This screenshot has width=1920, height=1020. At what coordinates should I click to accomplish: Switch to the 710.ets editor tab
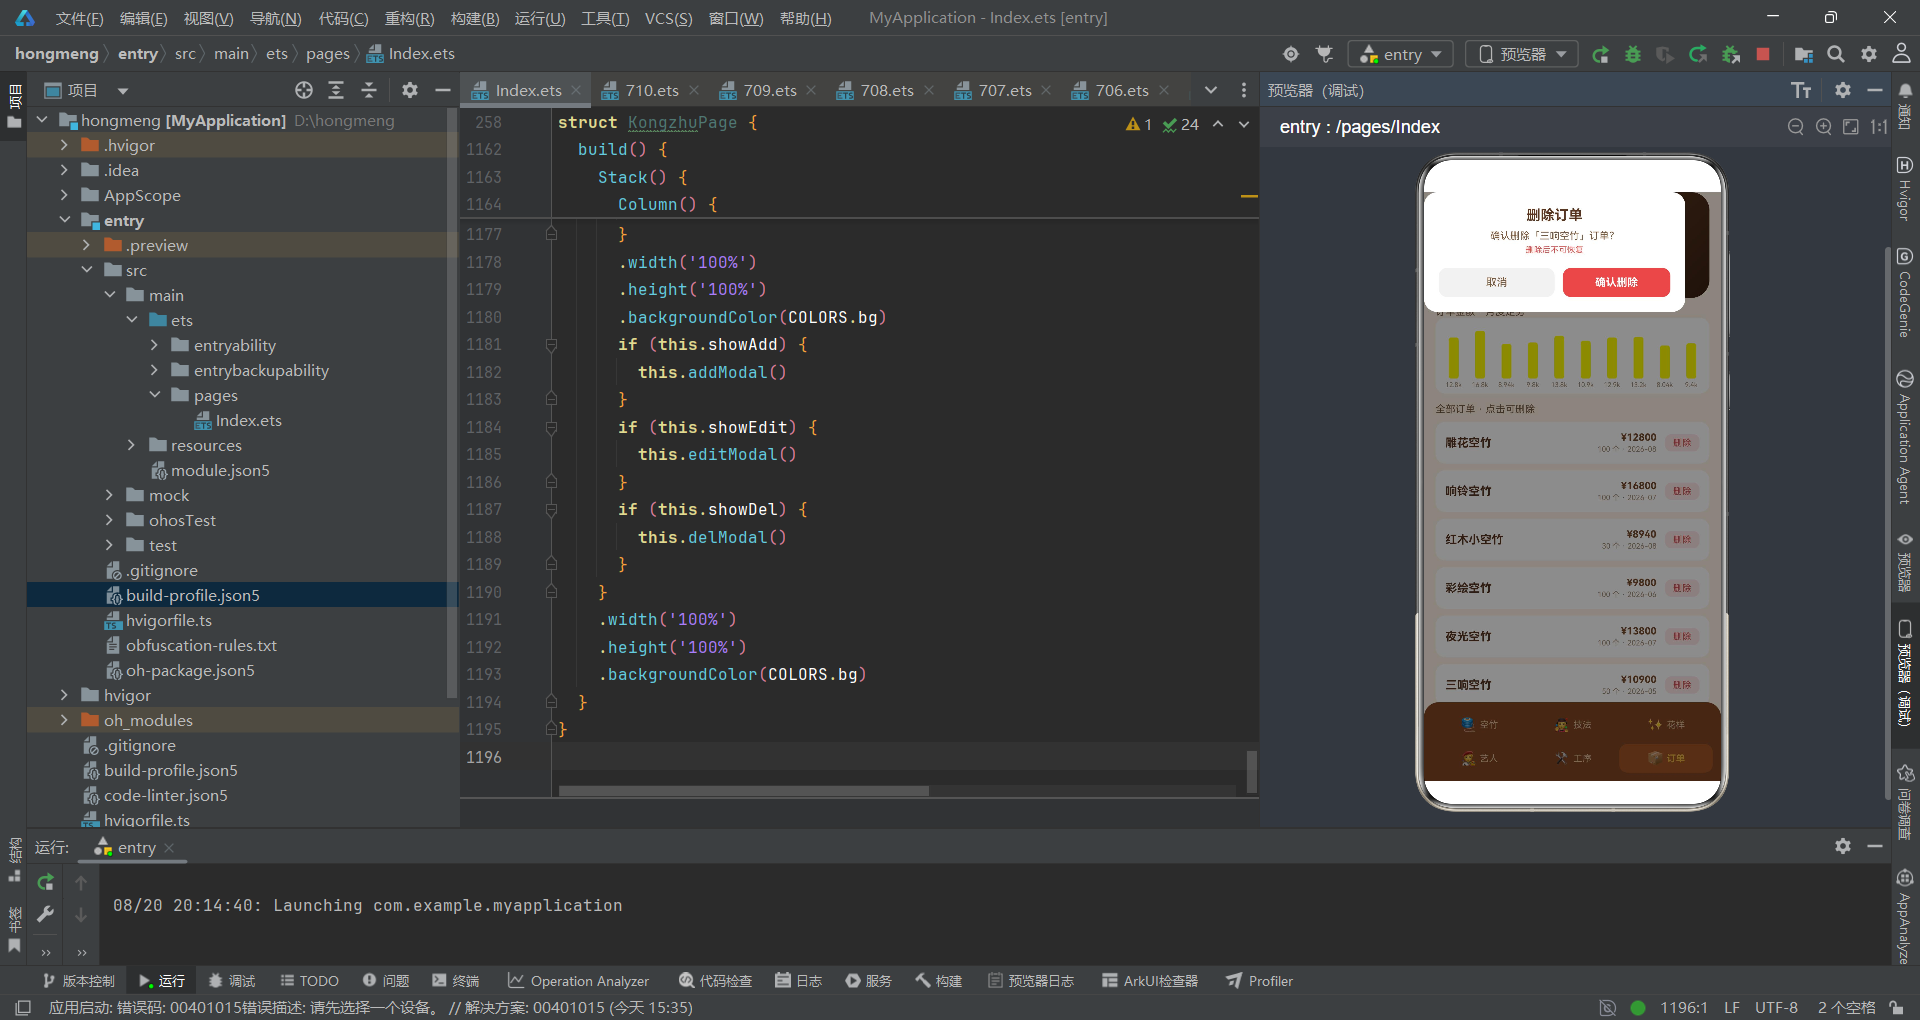pos(651,90)
